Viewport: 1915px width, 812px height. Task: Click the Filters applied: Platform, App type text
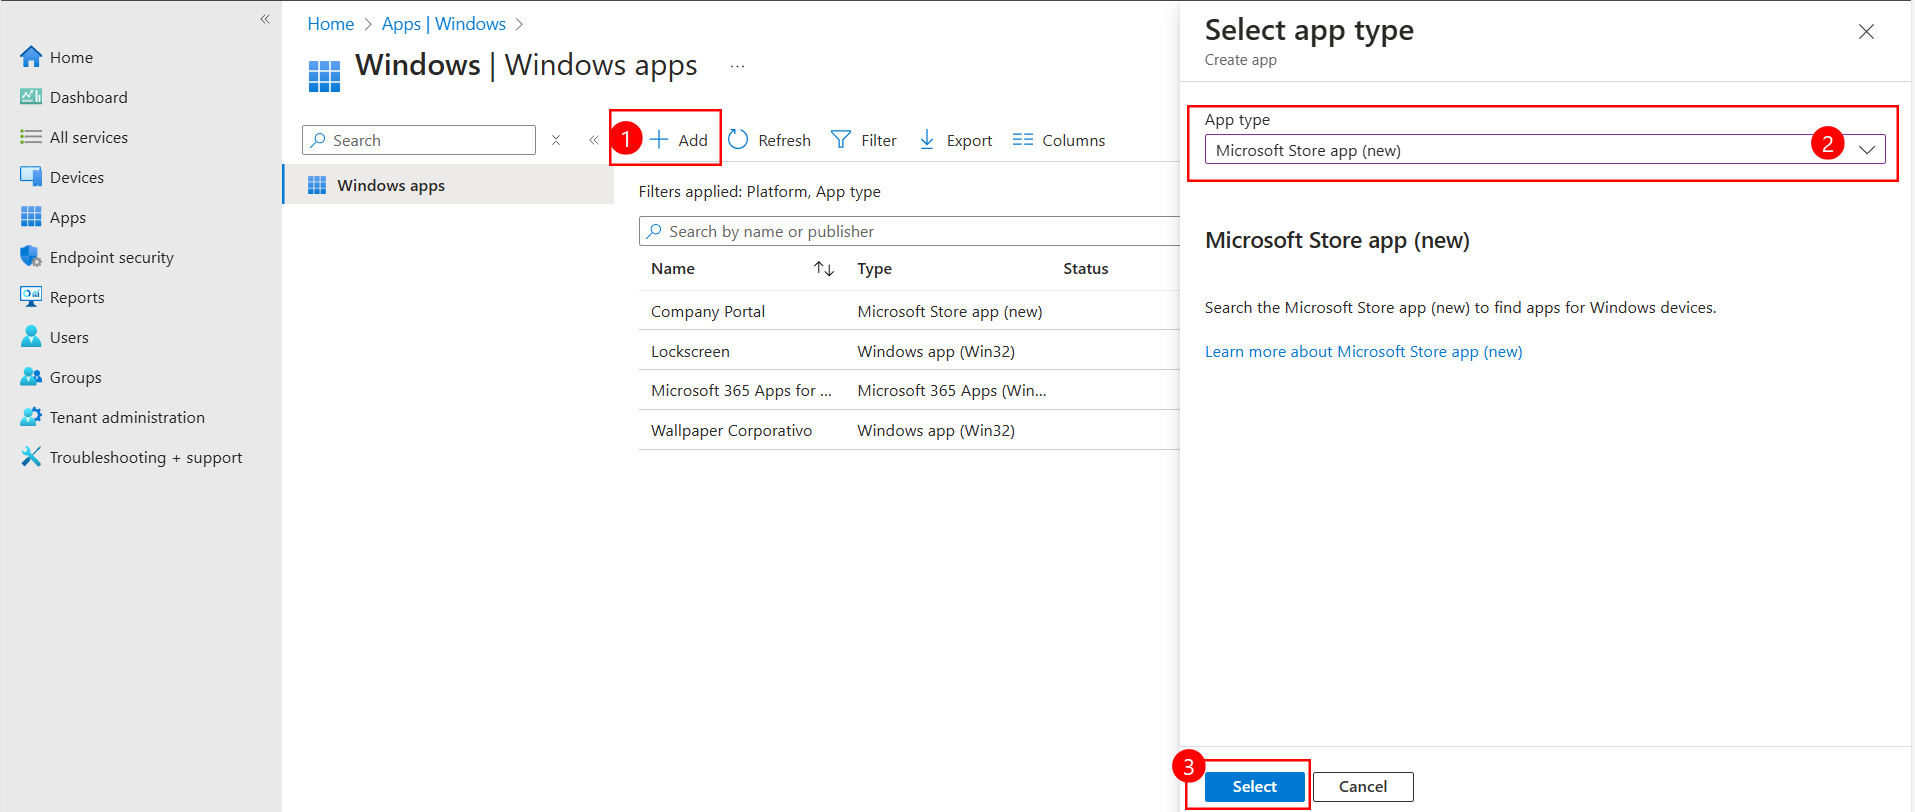pyautogui.click(x=760, y=192)
